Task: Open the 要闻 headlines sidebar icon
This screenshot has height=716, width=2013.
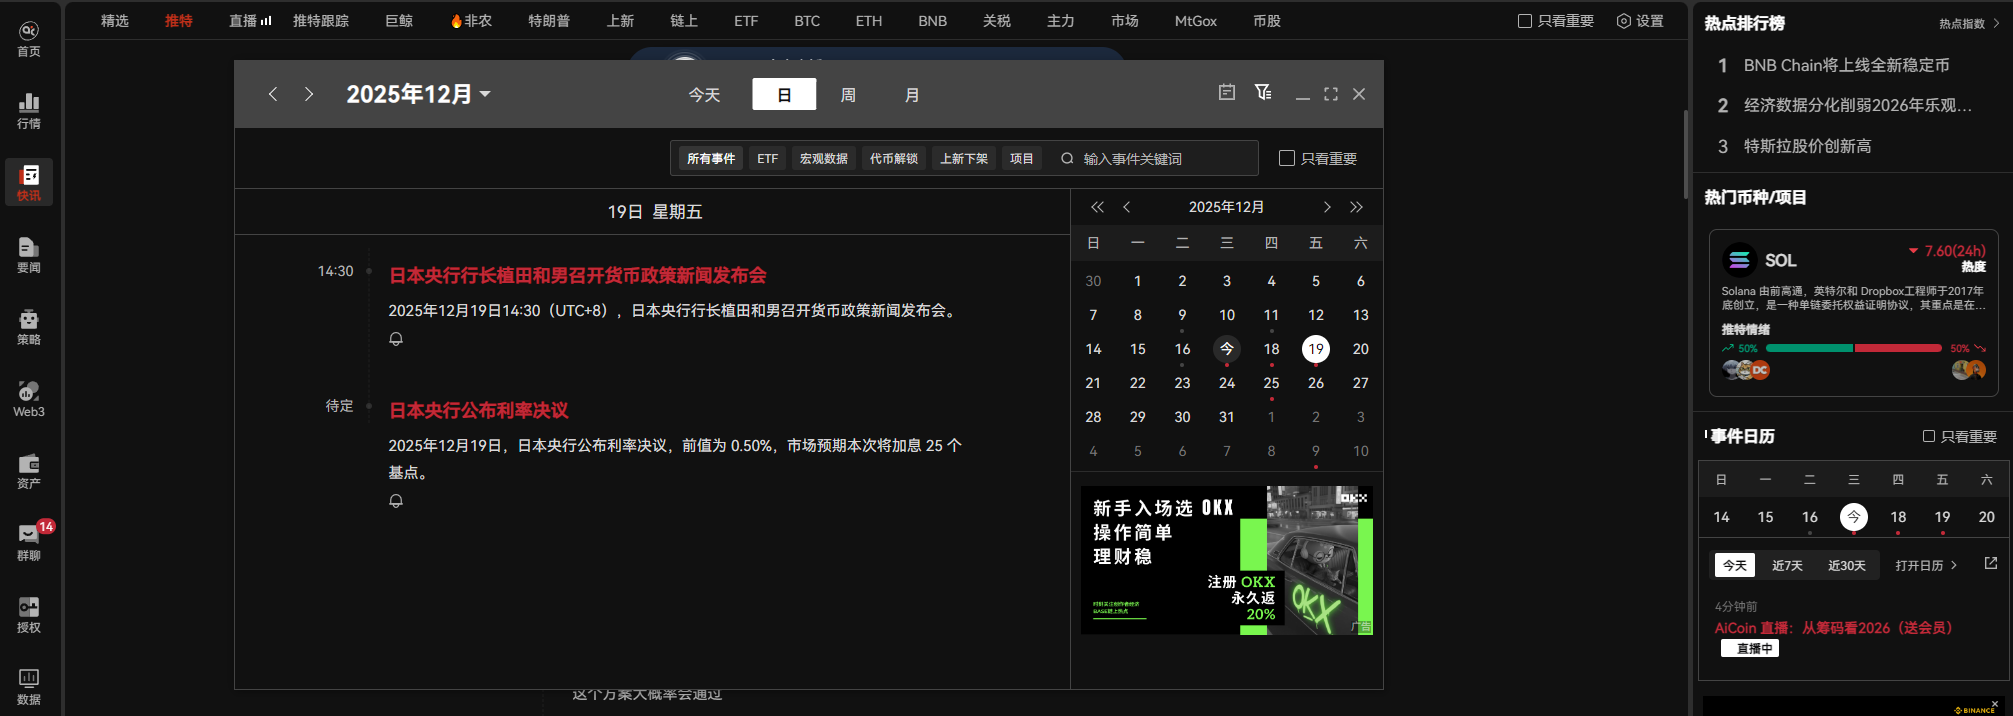Action: pos(29,255)
